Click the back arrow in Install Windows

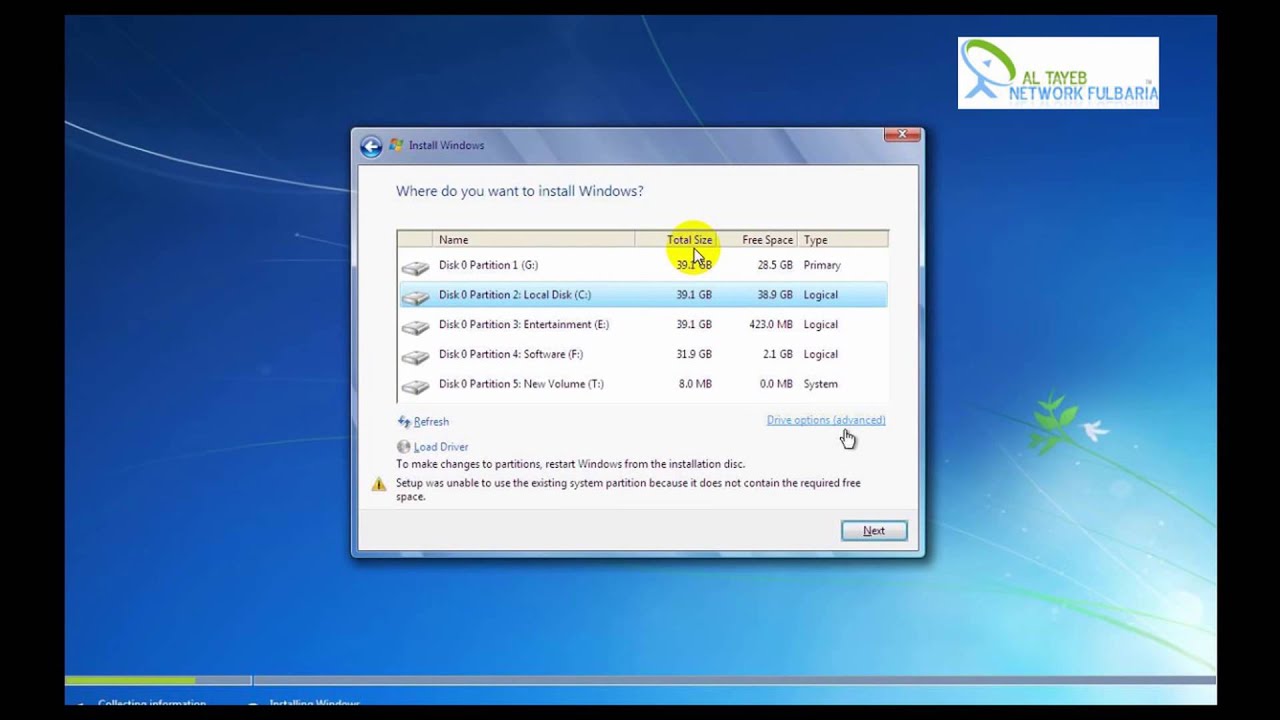pos(371,146)
